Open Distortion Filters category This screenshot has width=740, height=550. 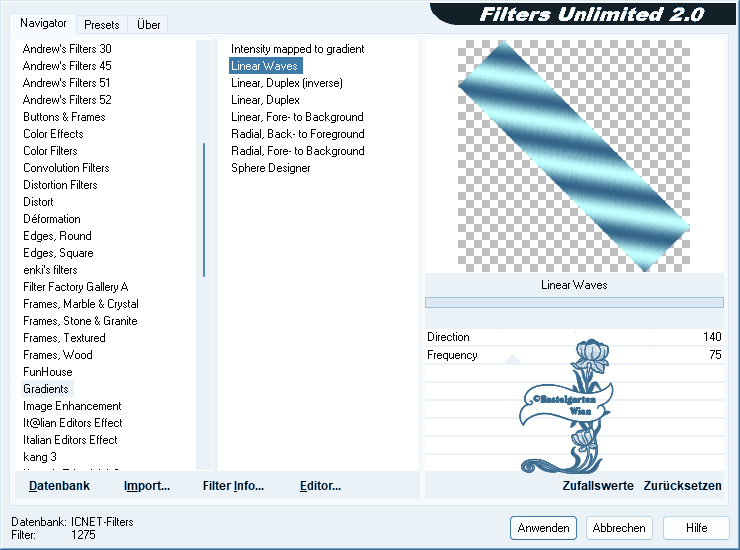[x=60, y=185]
